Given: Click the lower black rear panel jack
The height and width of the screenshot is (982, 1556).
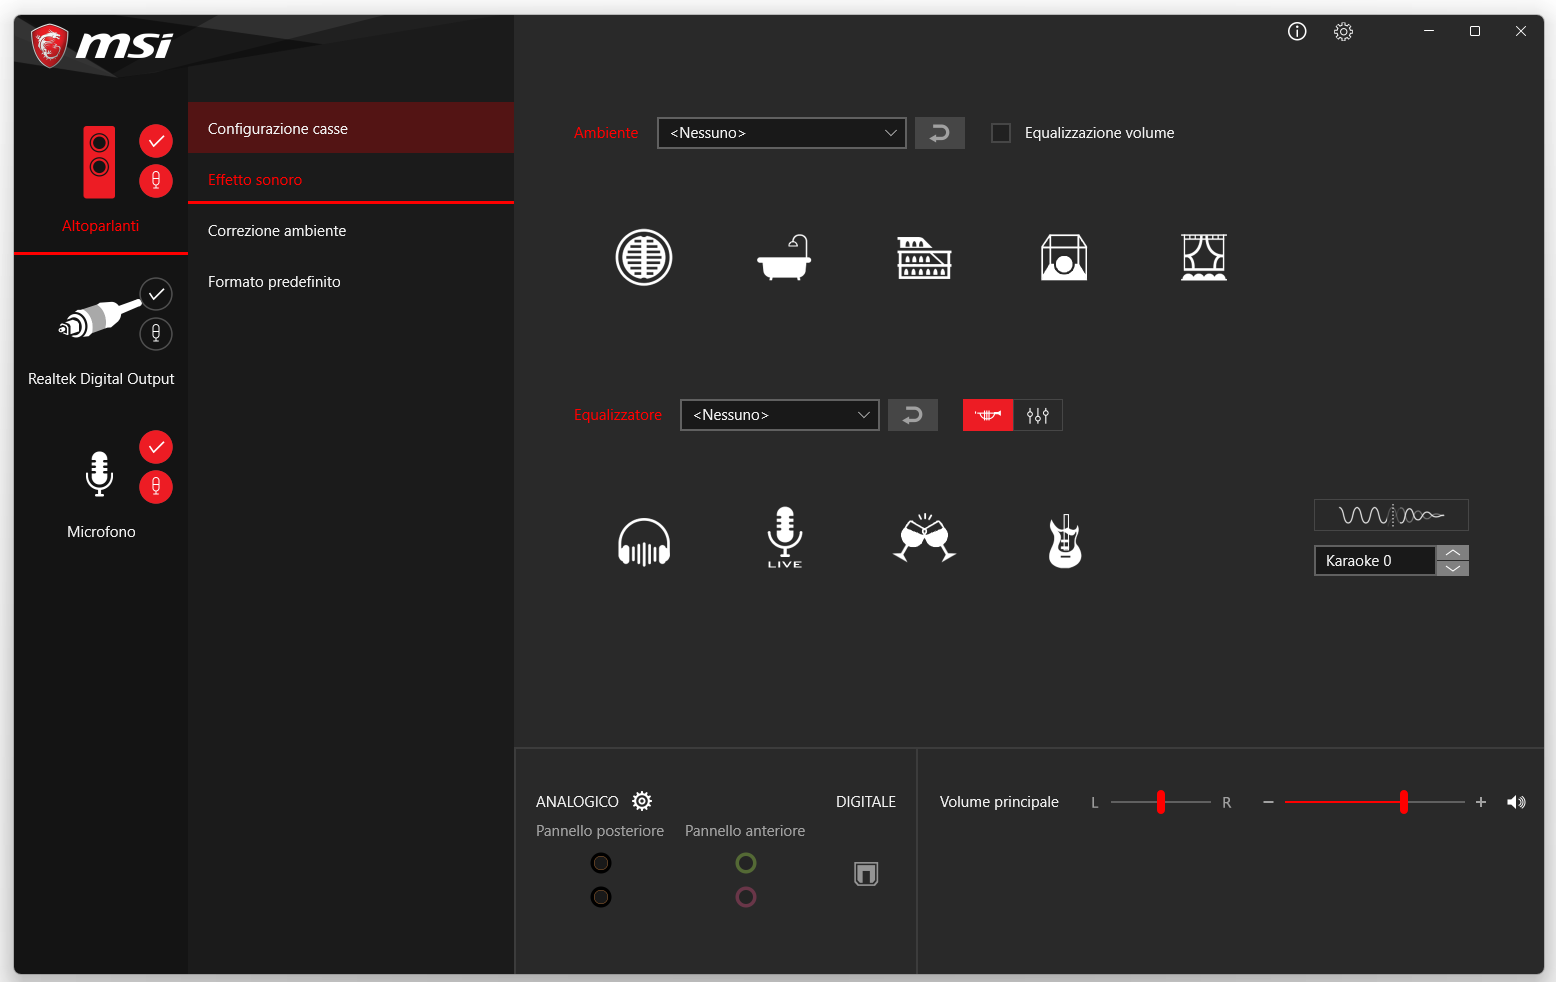Looking at the screenshot, I should point(601,897).
